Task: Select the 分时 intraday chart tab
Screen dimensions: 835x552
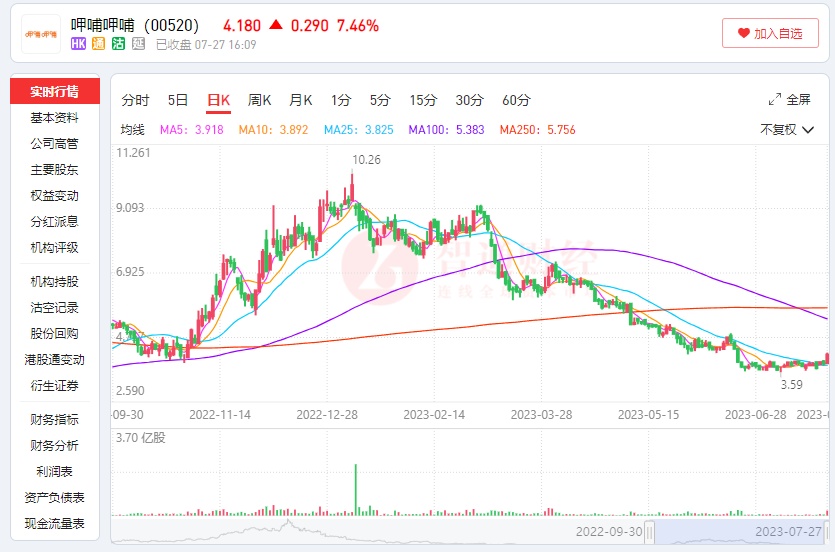Action: coord(135,100)
